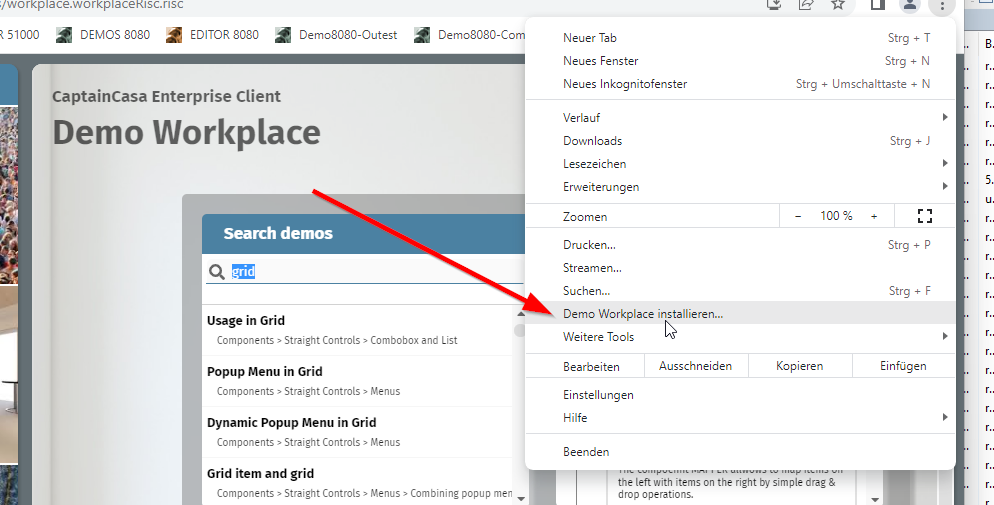The height and width of the screenshot is (505, 994).
Task: Click the user profile avatar icon
Action: (909, 5)
